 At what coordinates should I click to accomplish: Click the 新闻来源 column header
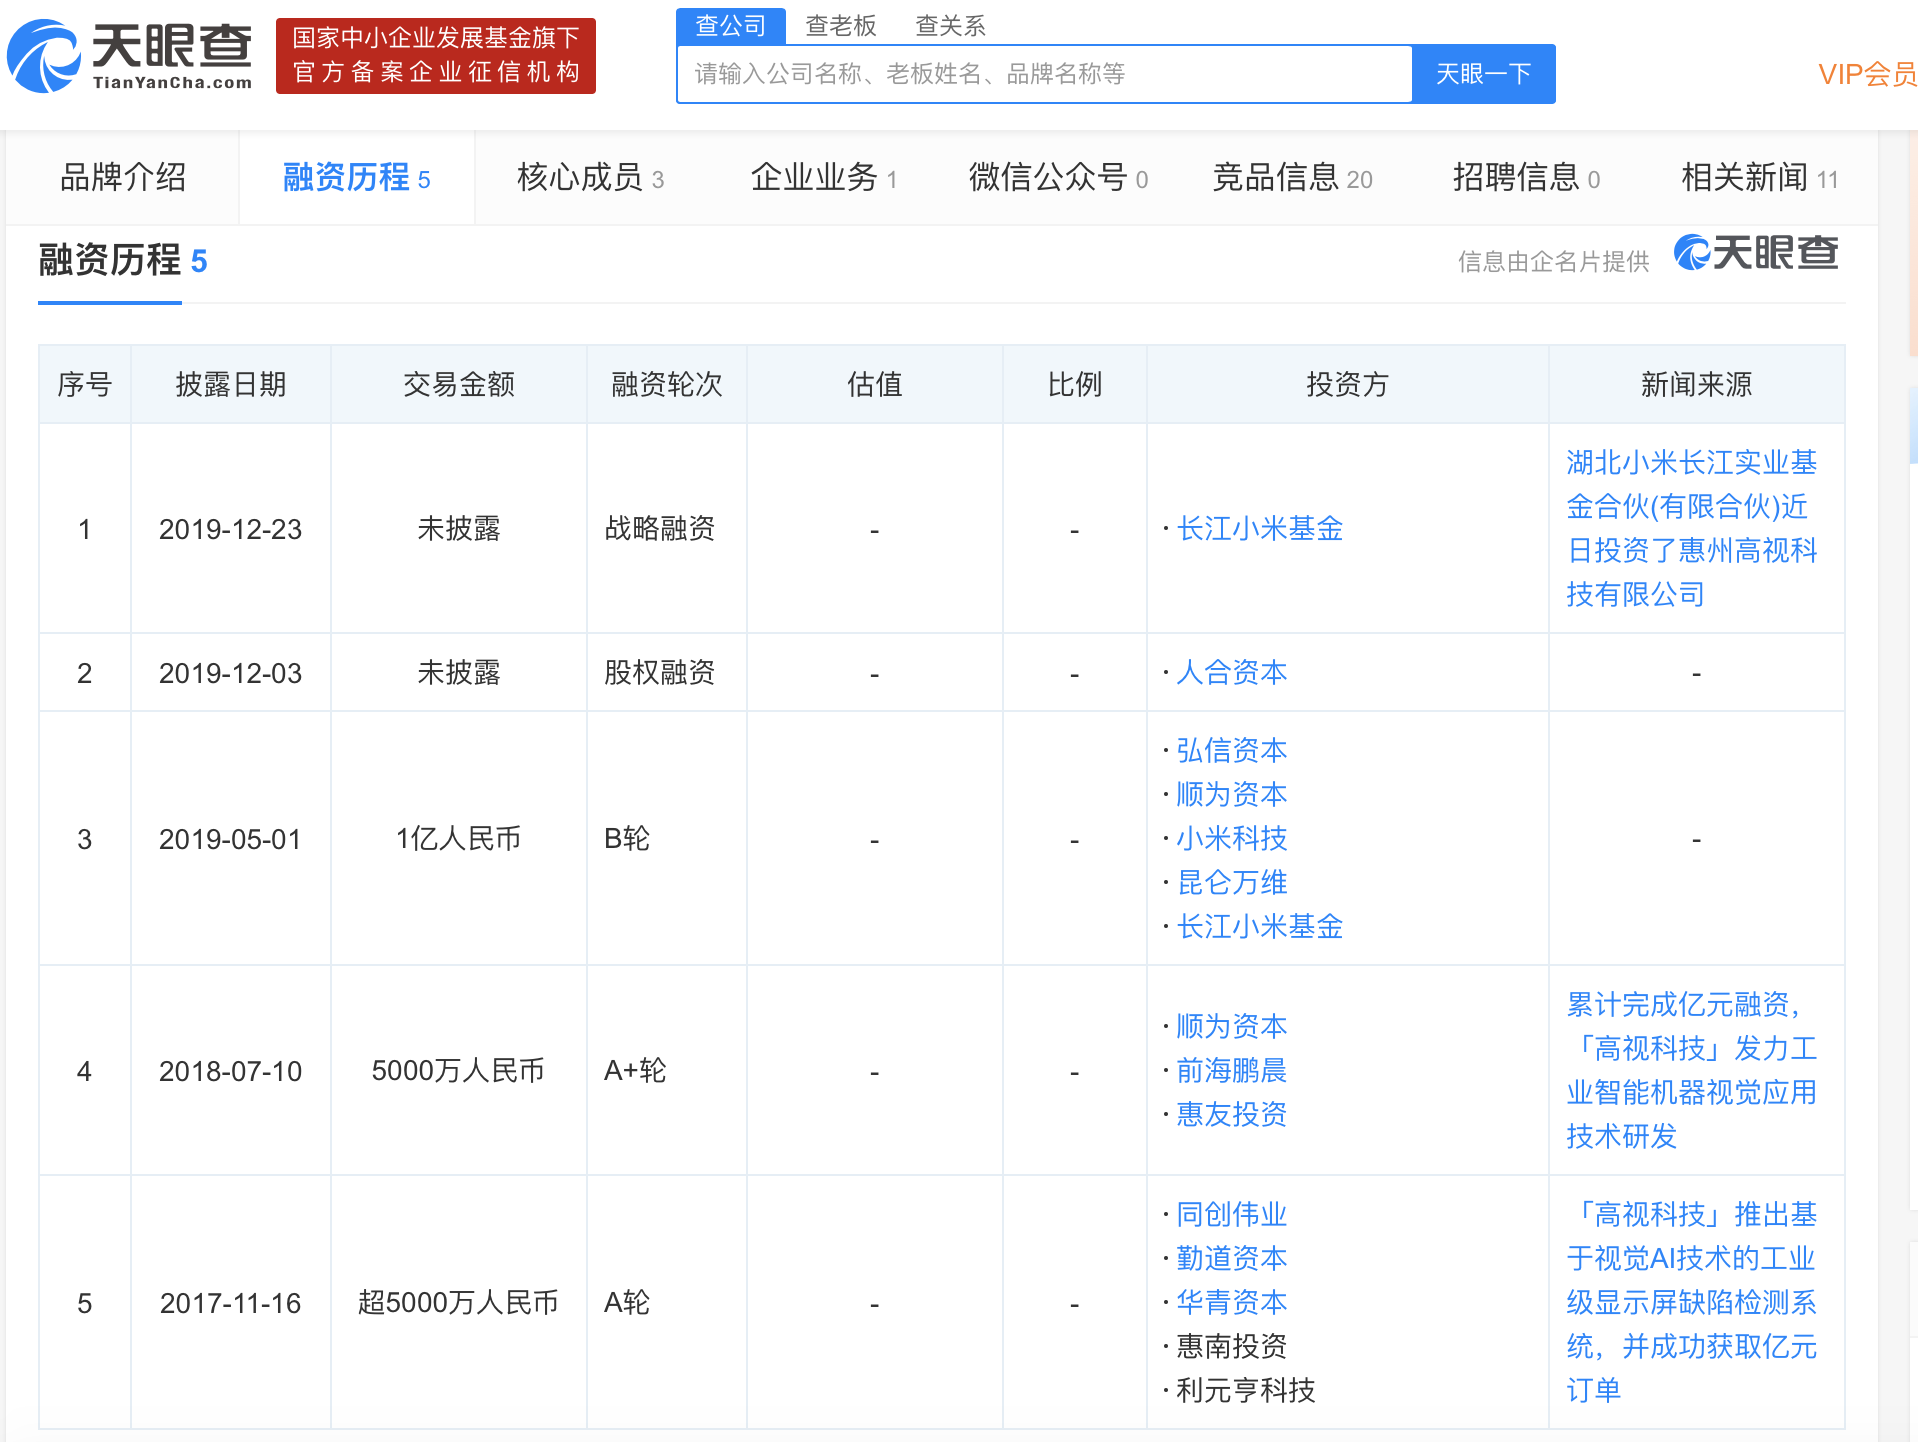pyautogui.click(x=1696, y=384)
